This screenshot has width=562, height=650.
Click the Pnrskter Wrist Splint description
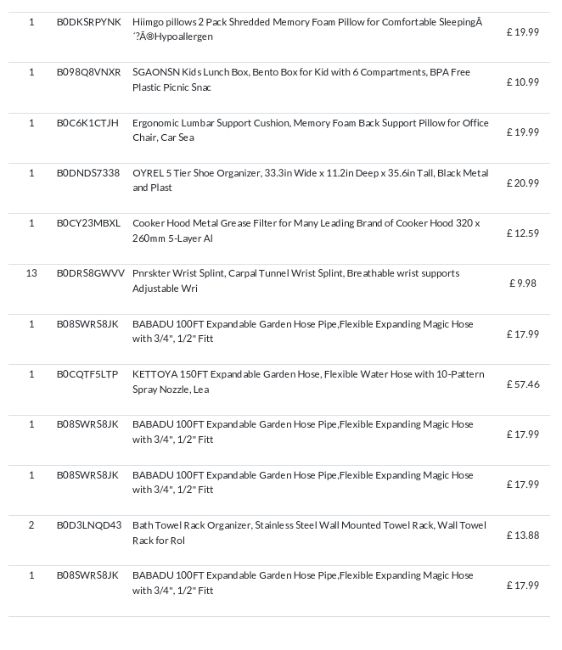pos(296,281)
